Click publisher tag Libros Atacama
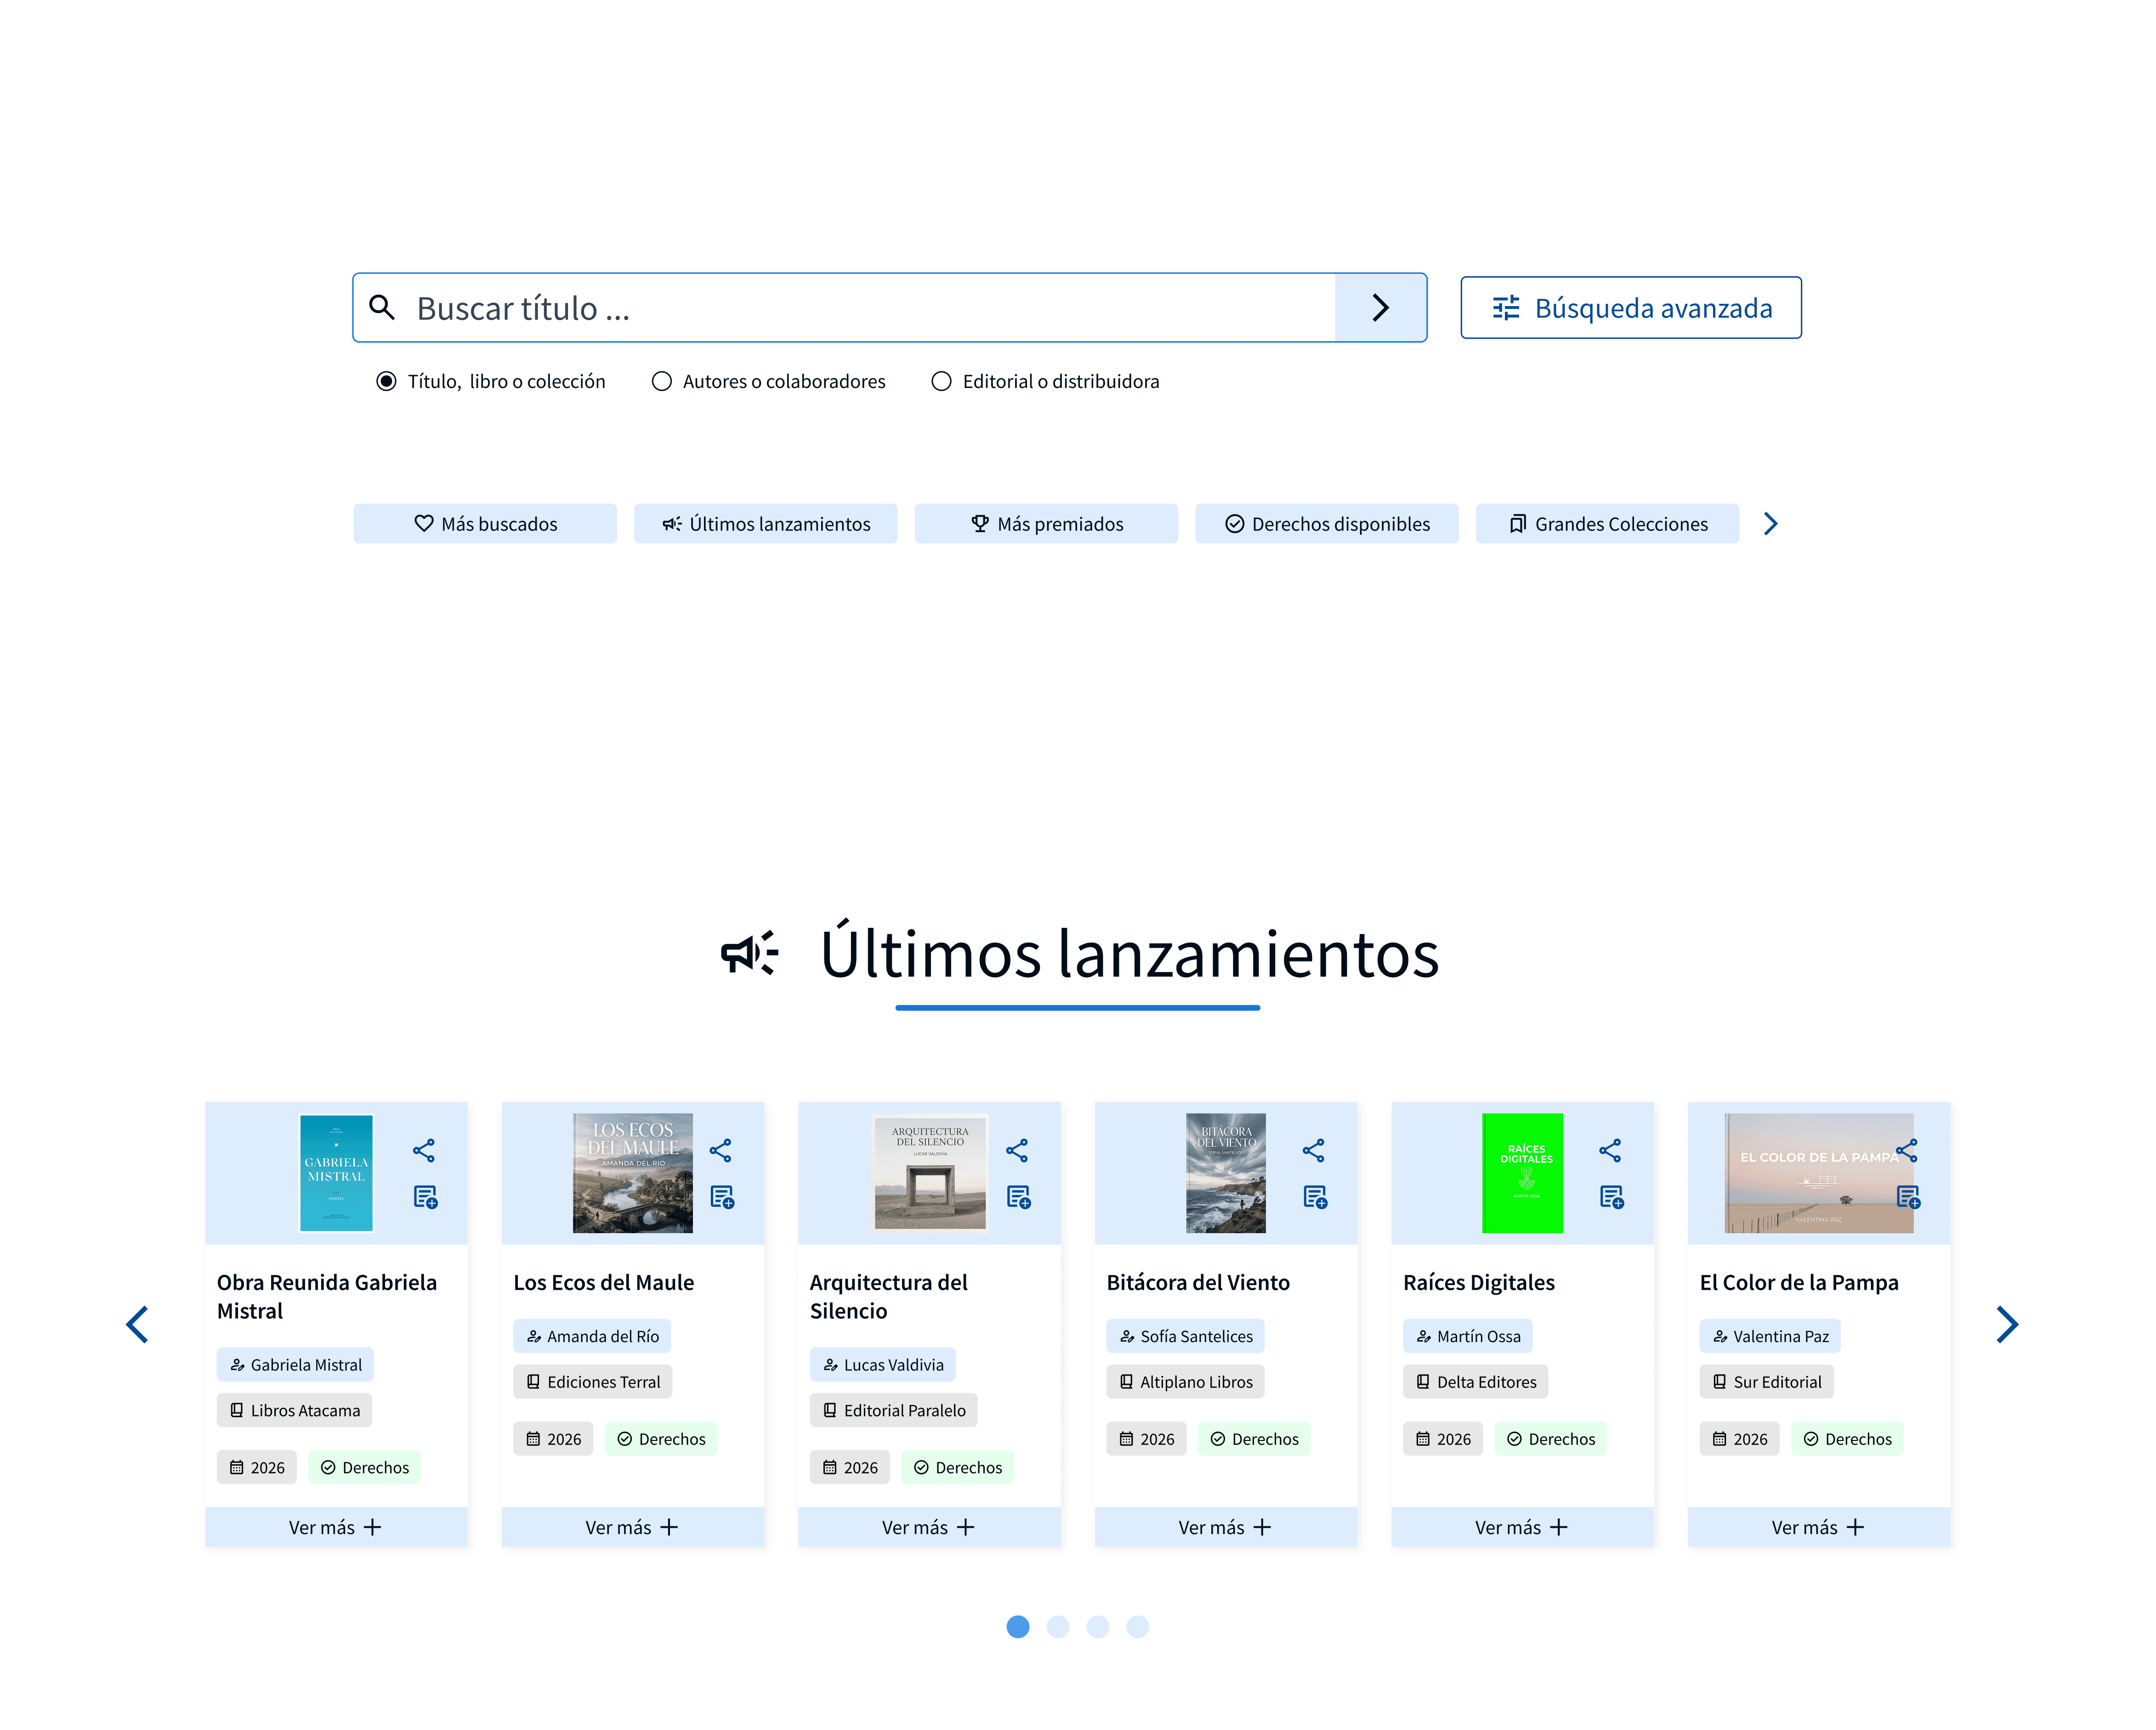Screen dimensions: 2156x1730 [294, 1410]
